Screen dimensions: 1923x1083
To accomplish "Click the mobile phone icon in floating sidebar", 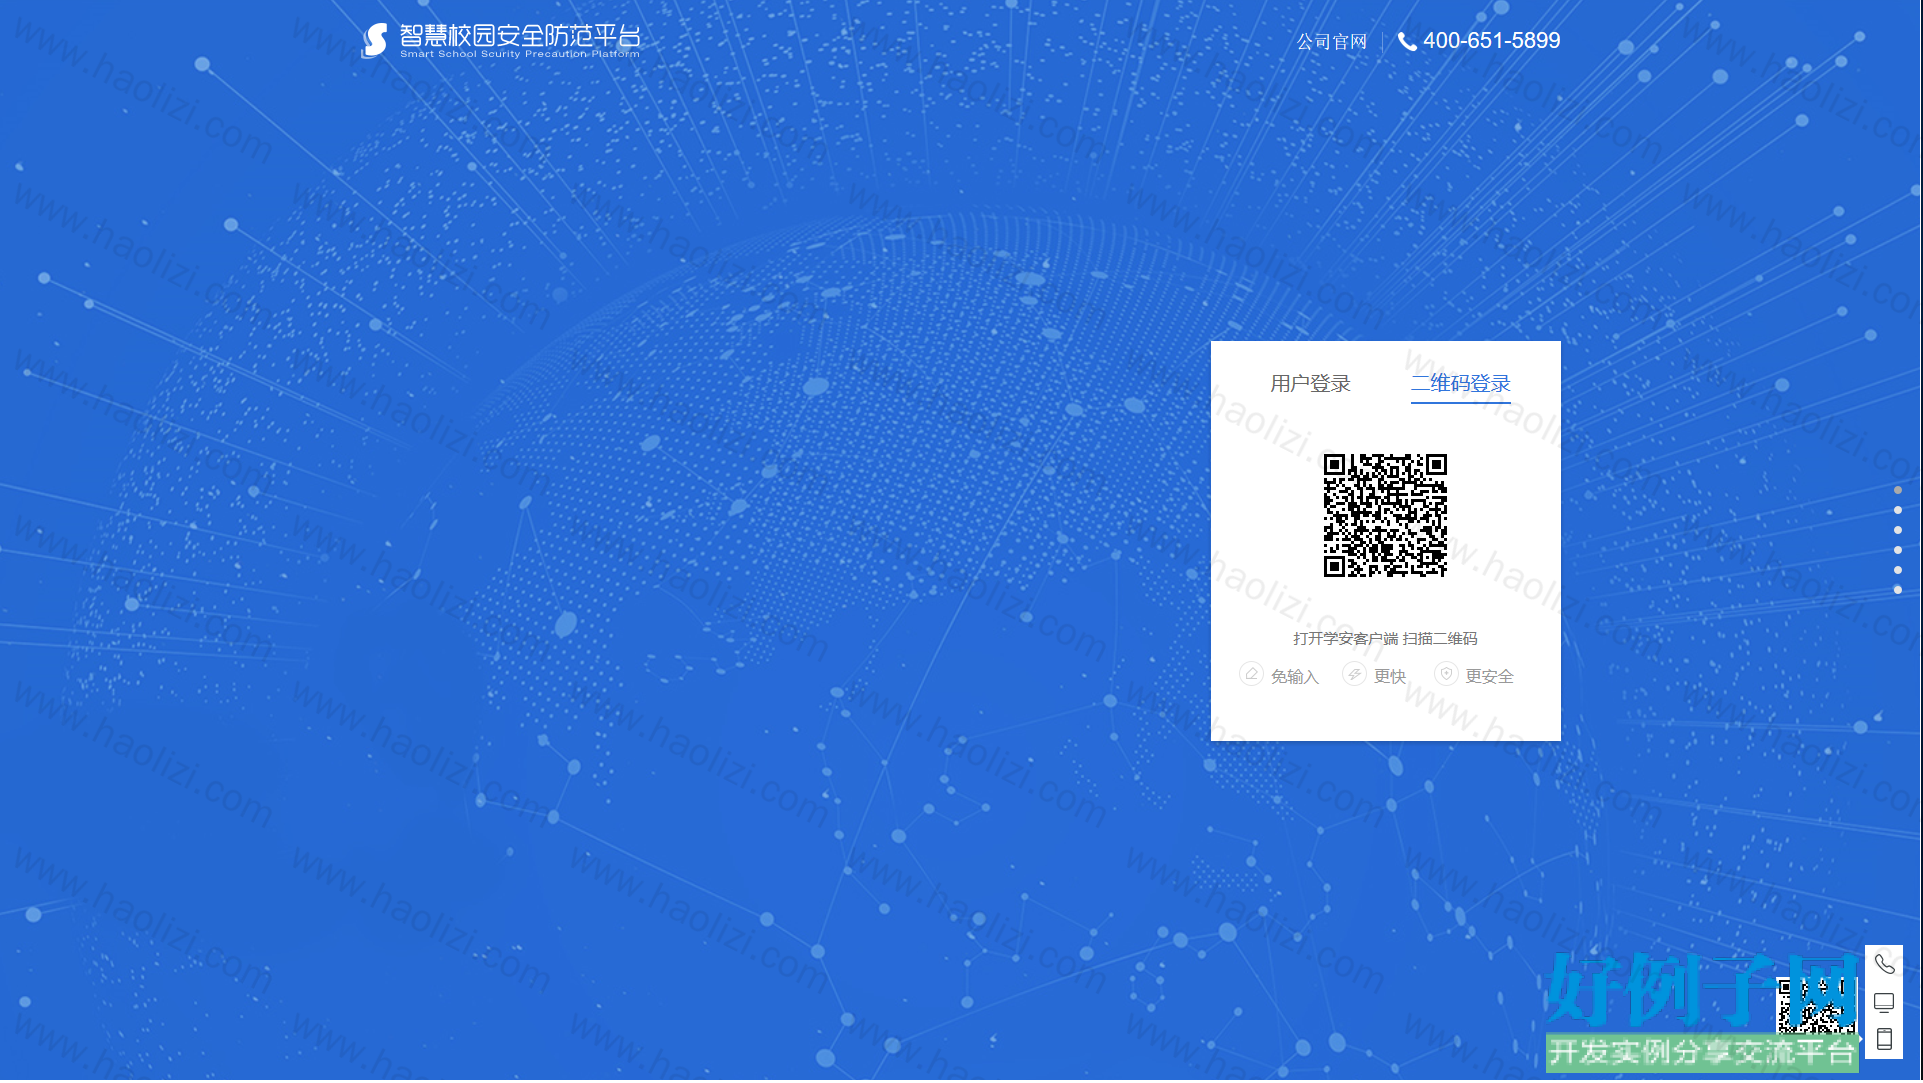I will (1884, 1040).
